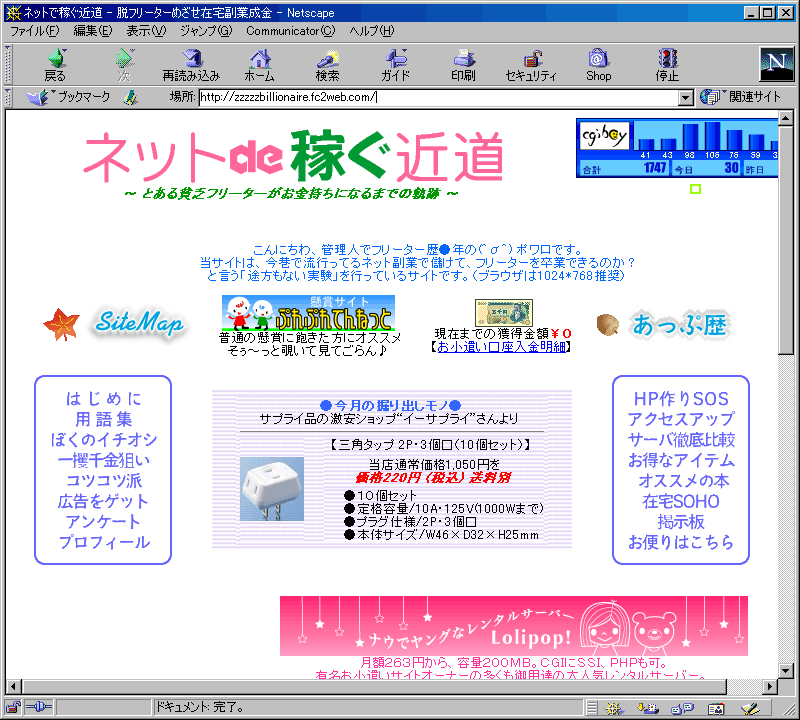800x720 pixels.
Task: Open the アクセスアップ link
Action: pyautogui.click(x=681, y=419)
